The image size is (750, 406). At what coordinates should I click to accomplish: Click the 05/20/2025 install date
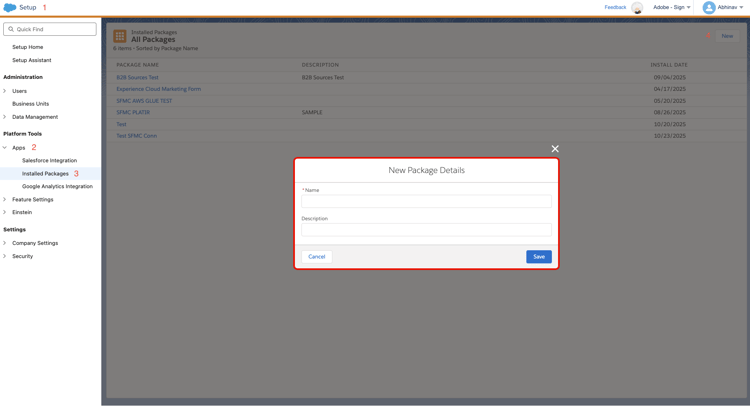(x=670, y=101)
